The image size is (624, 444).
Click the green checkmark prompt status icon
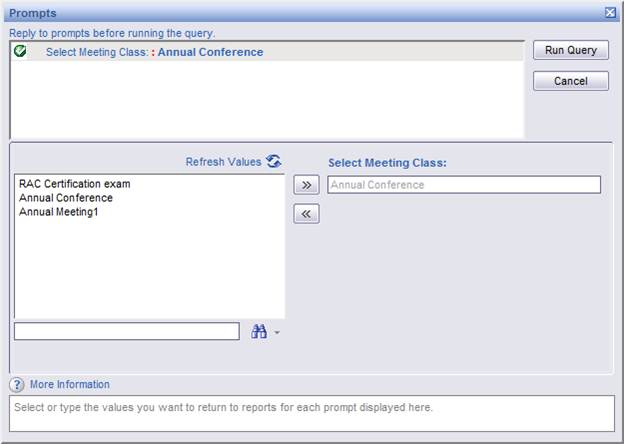point(21,52)
